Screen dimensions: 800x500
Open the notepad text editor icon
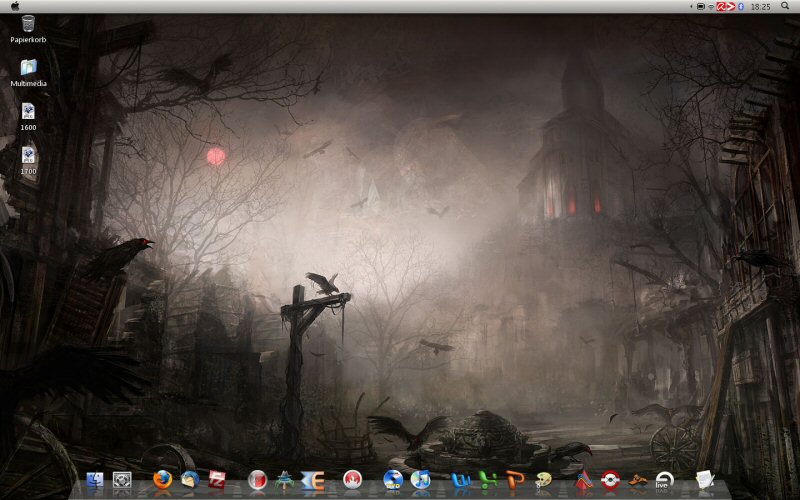705,480
